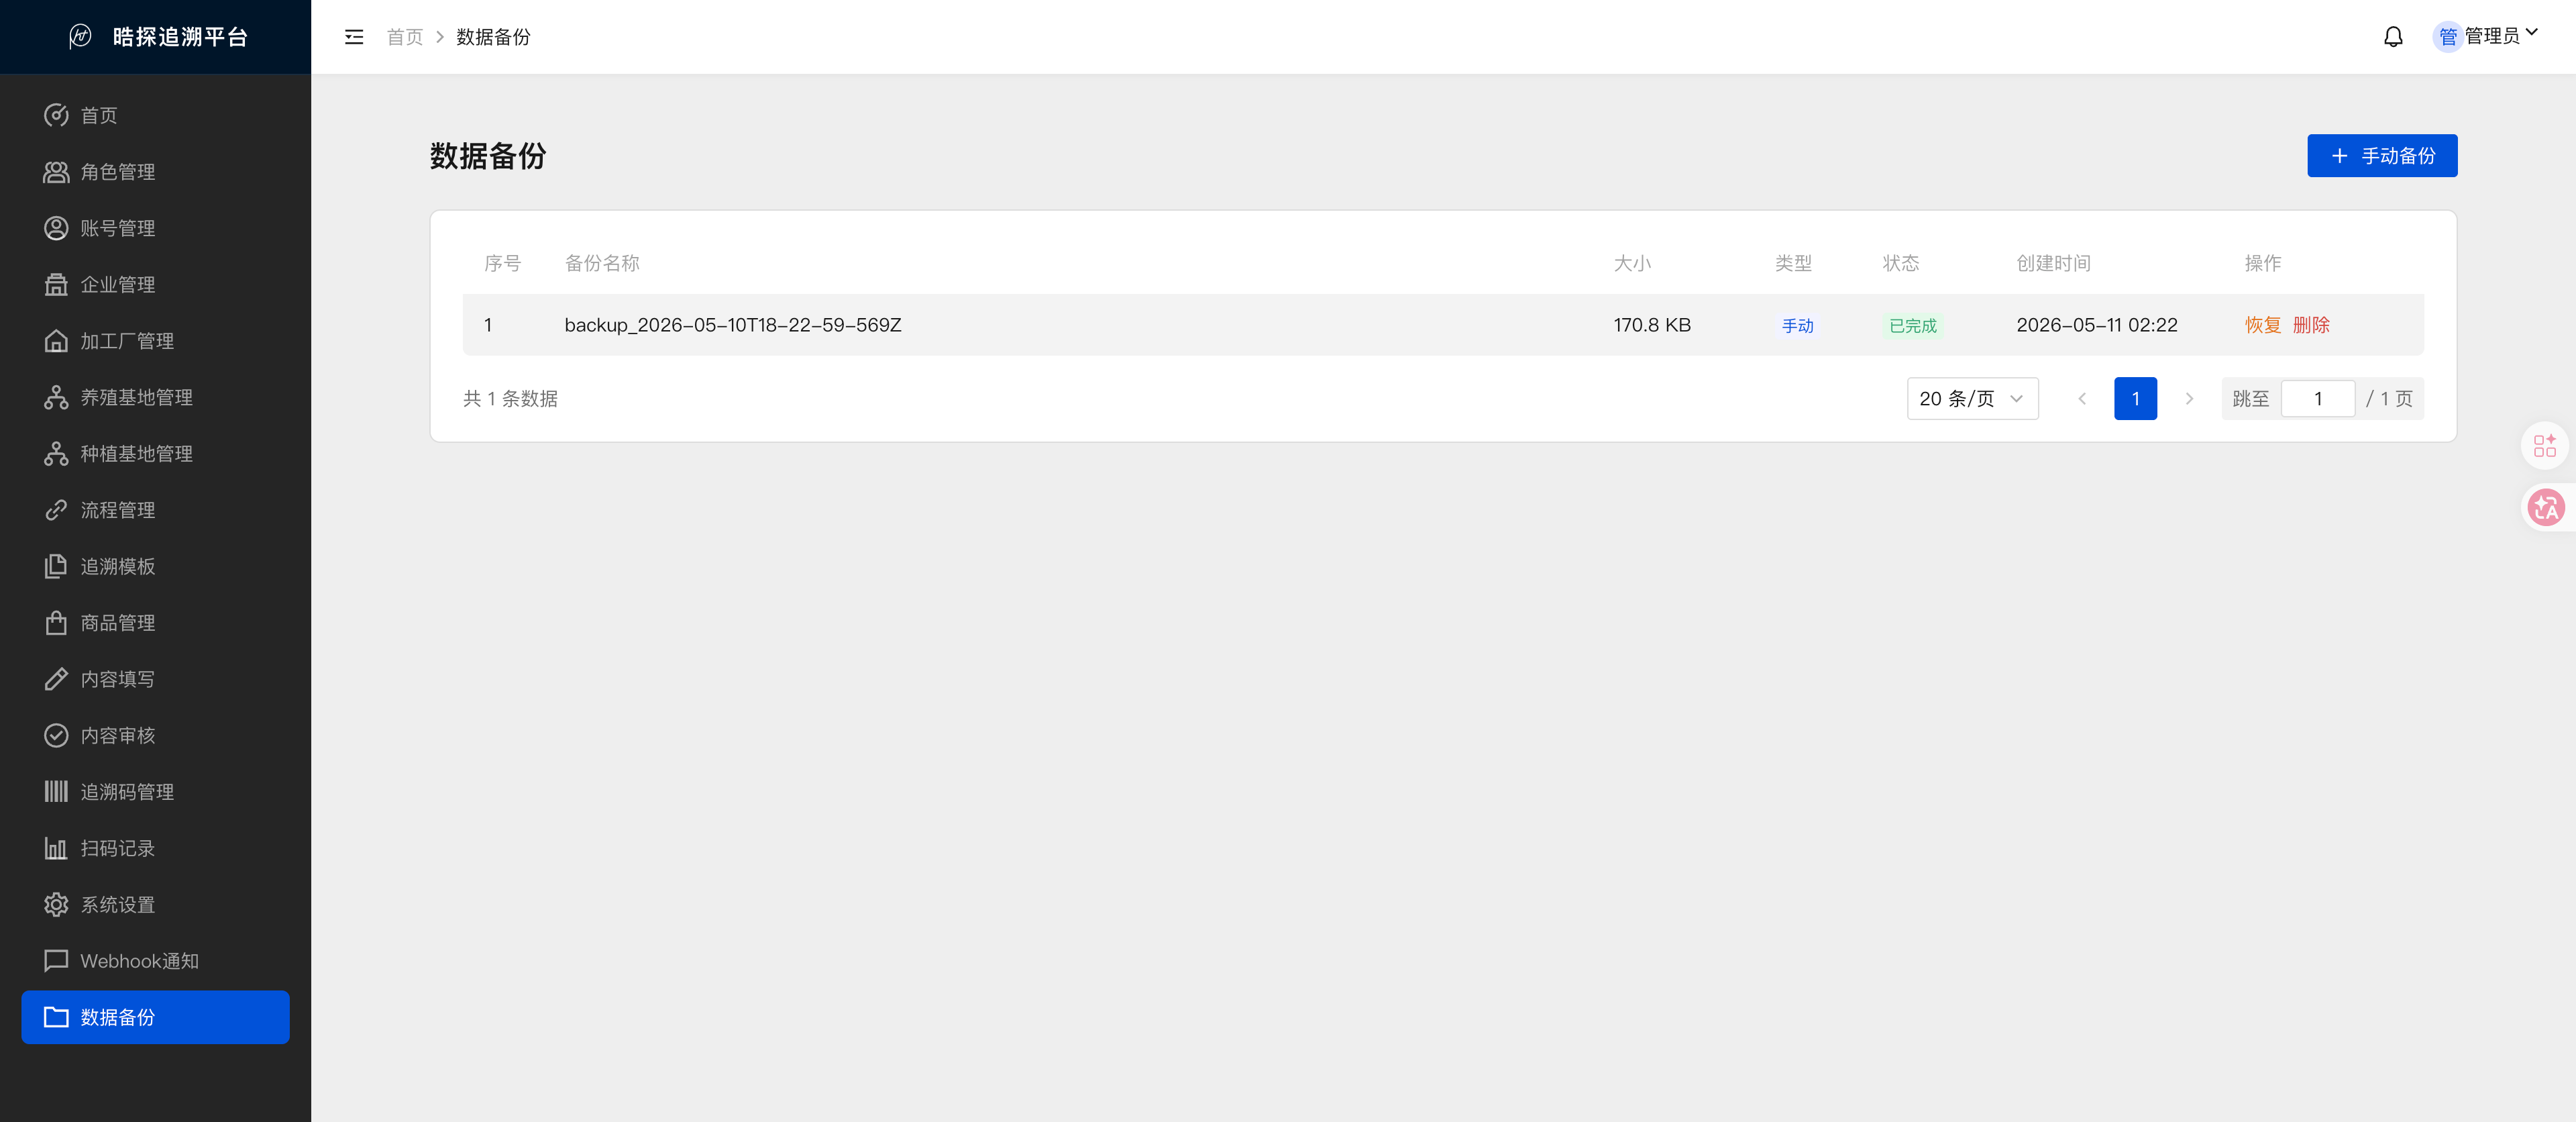This screenshot has width=2576, height=1122.
Task: Click 删除 link for the backup
Action: point(2311,325)
